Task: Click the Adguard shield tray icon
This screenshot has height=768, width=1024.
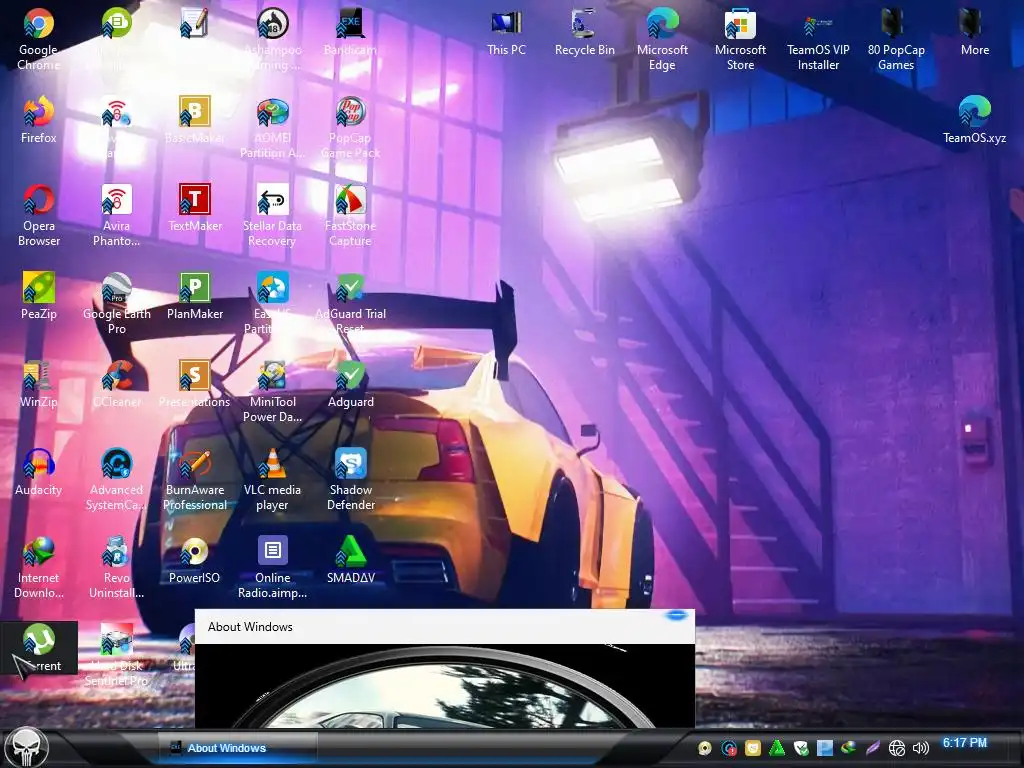Action: [801, 748]
